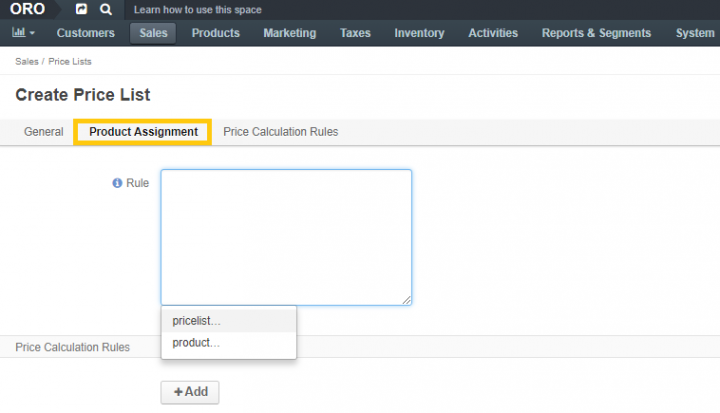Click the Rule info icon

(117, 183)
